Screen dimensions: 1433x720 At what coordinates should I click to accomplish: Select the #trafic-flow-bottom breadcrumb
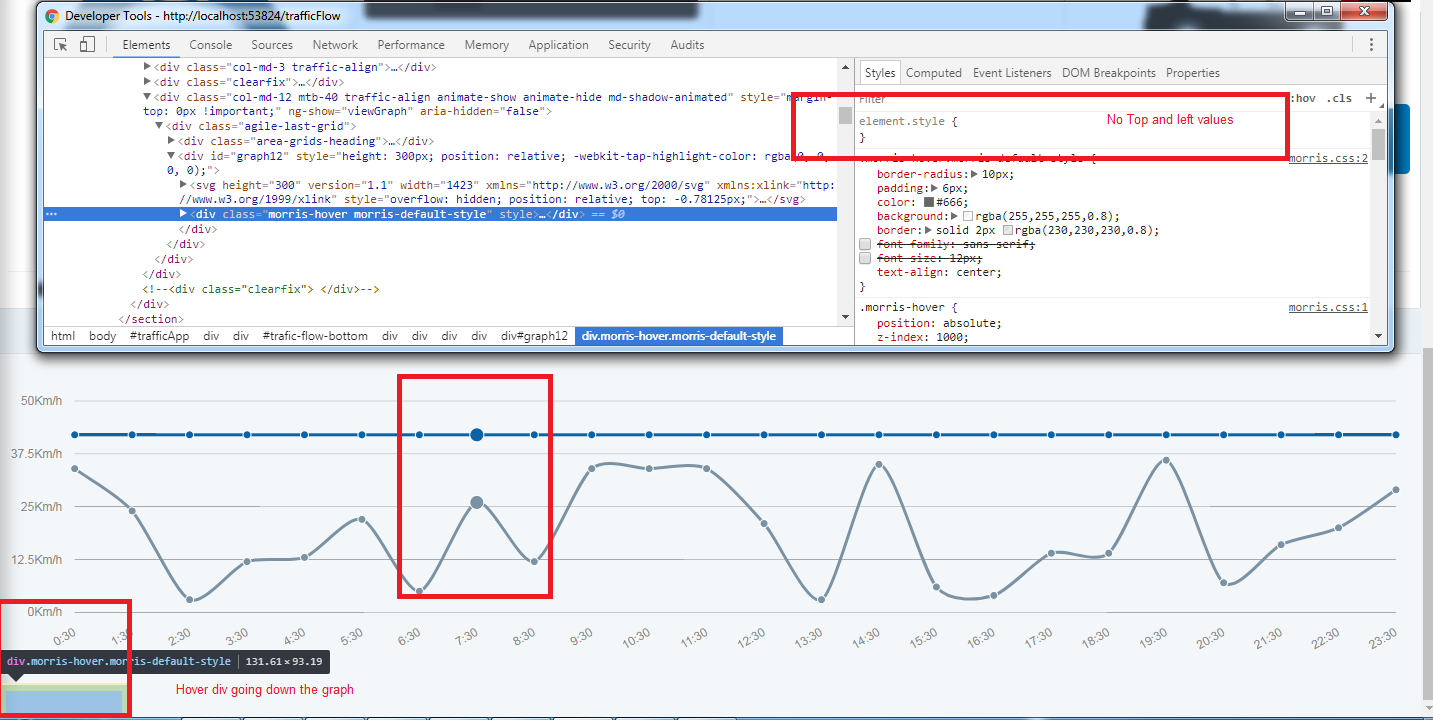coord(315,336)
